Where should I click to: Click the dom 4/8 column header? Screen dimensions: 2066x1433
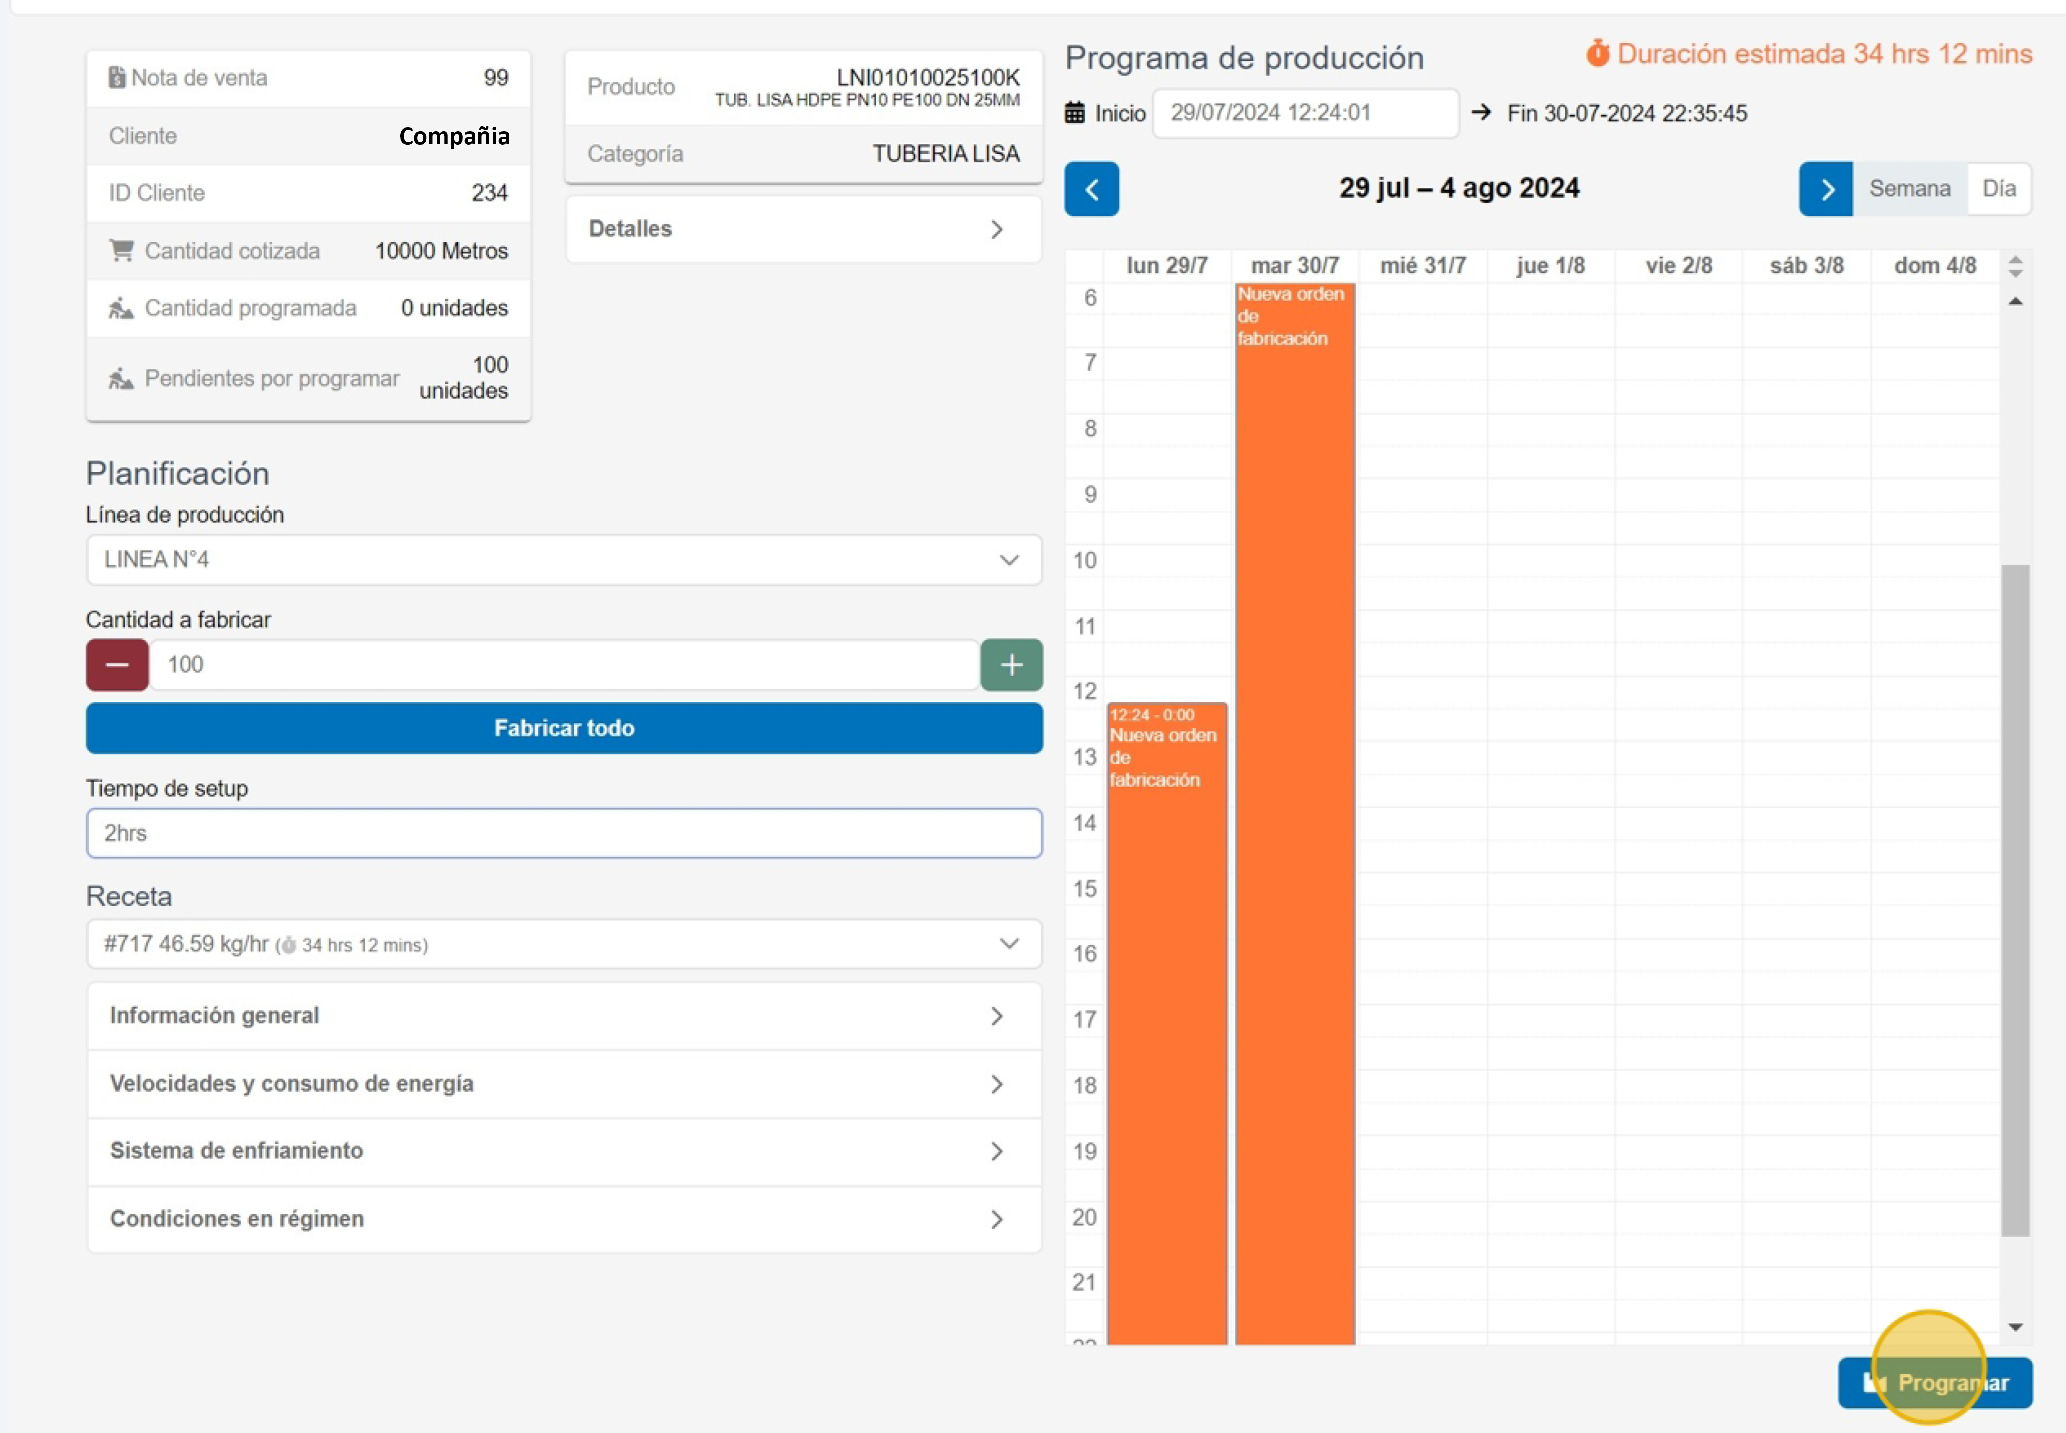click(x=1935, y=266)
